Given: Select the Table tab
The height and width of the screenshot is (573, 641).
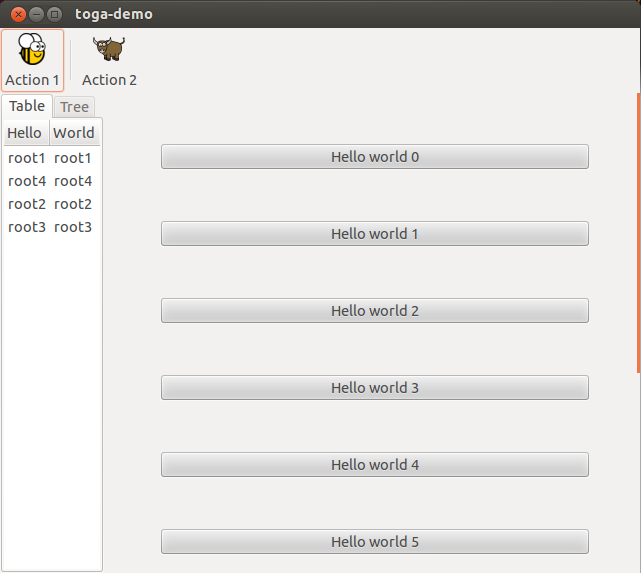Looking at the screenshot, I should click(x=27, y=106).
